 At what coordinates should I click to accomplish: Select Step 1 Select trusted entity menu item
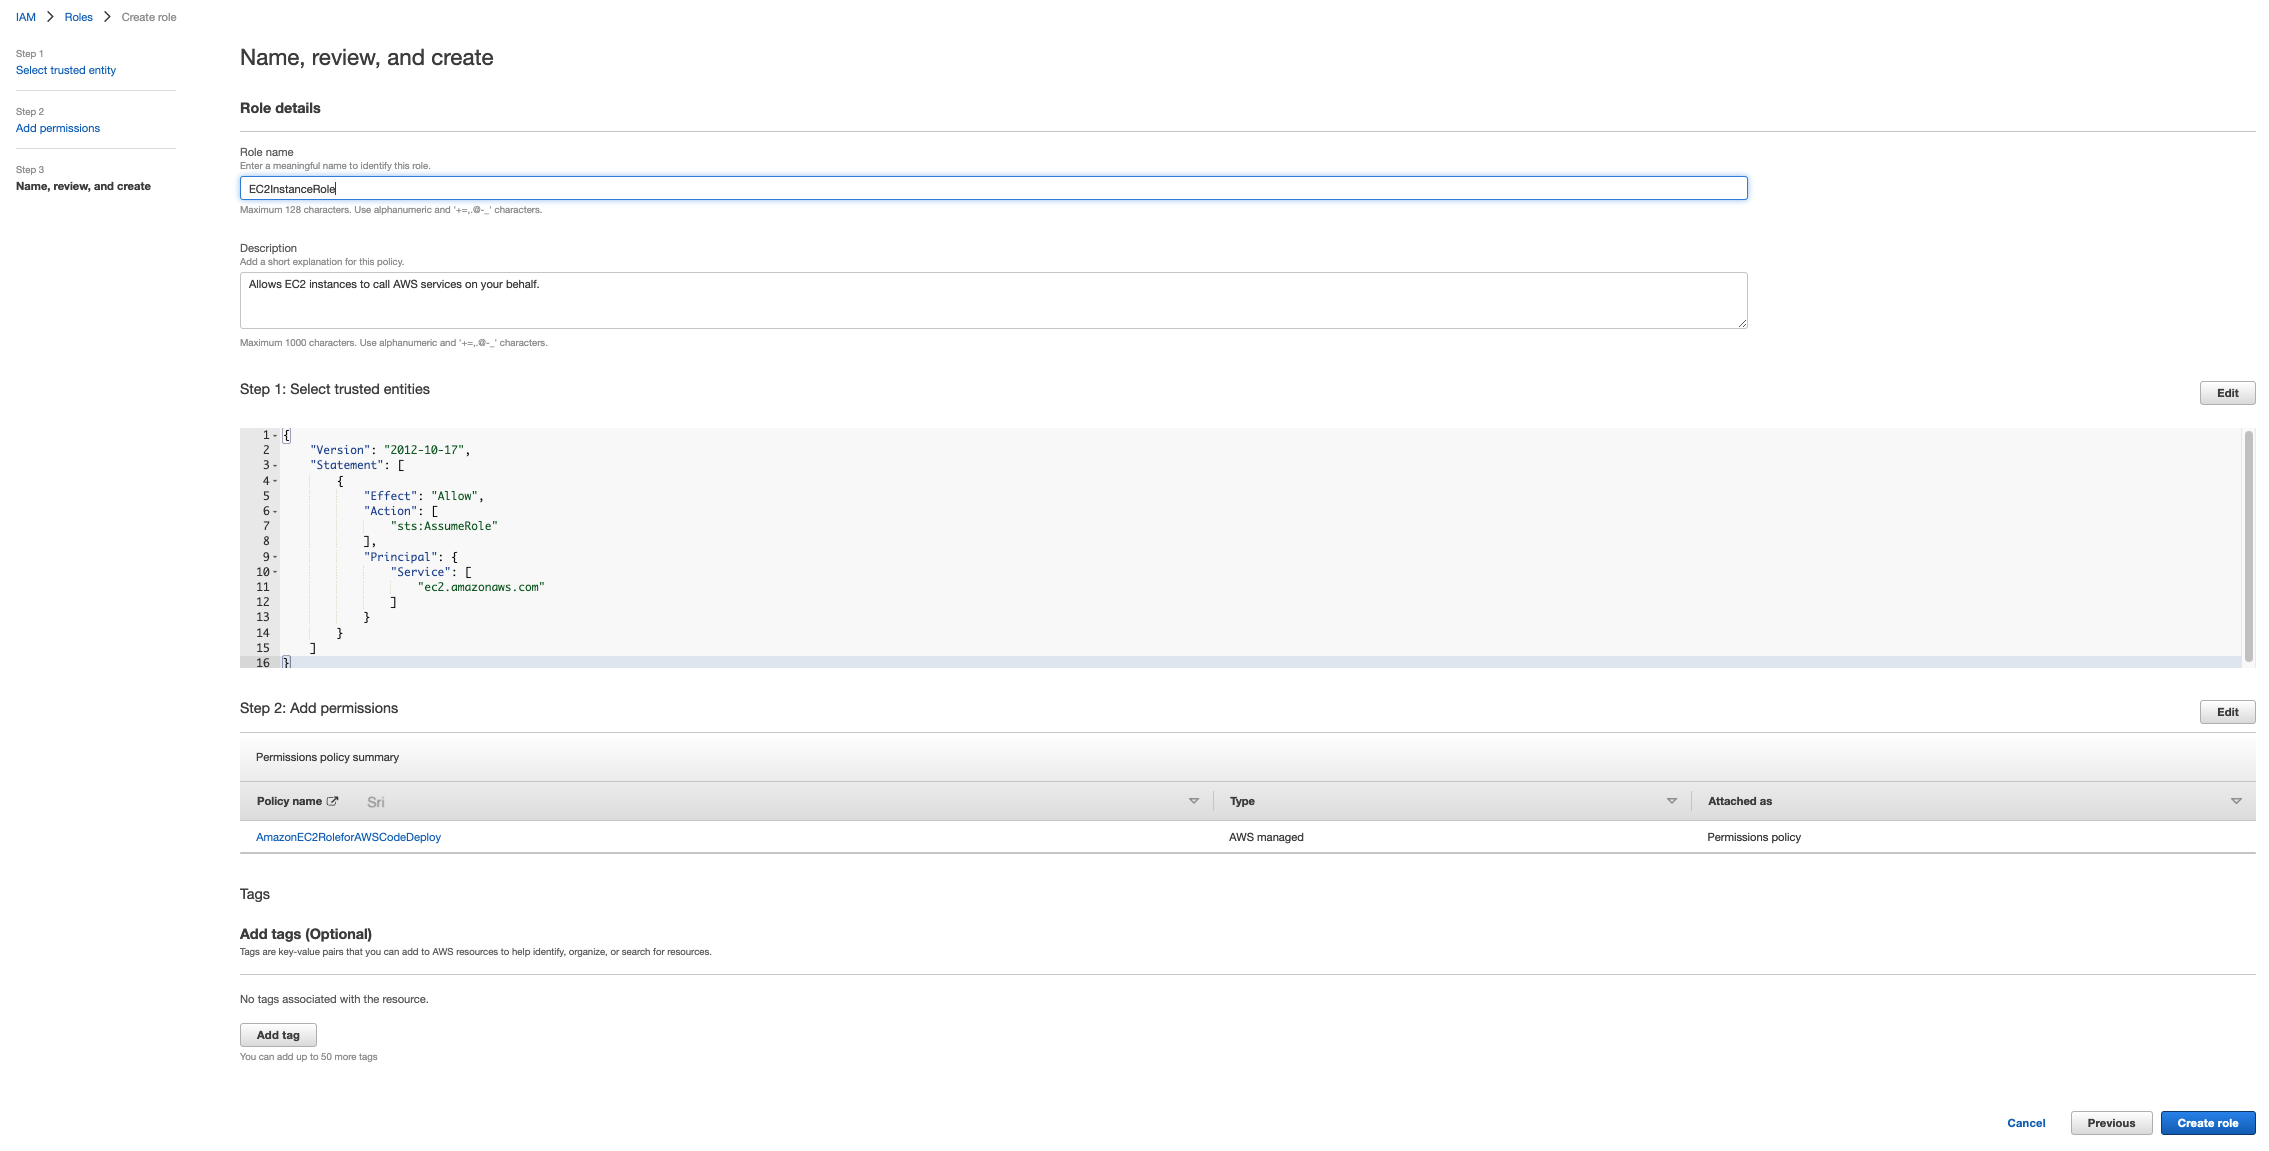(x=65, y=69)
